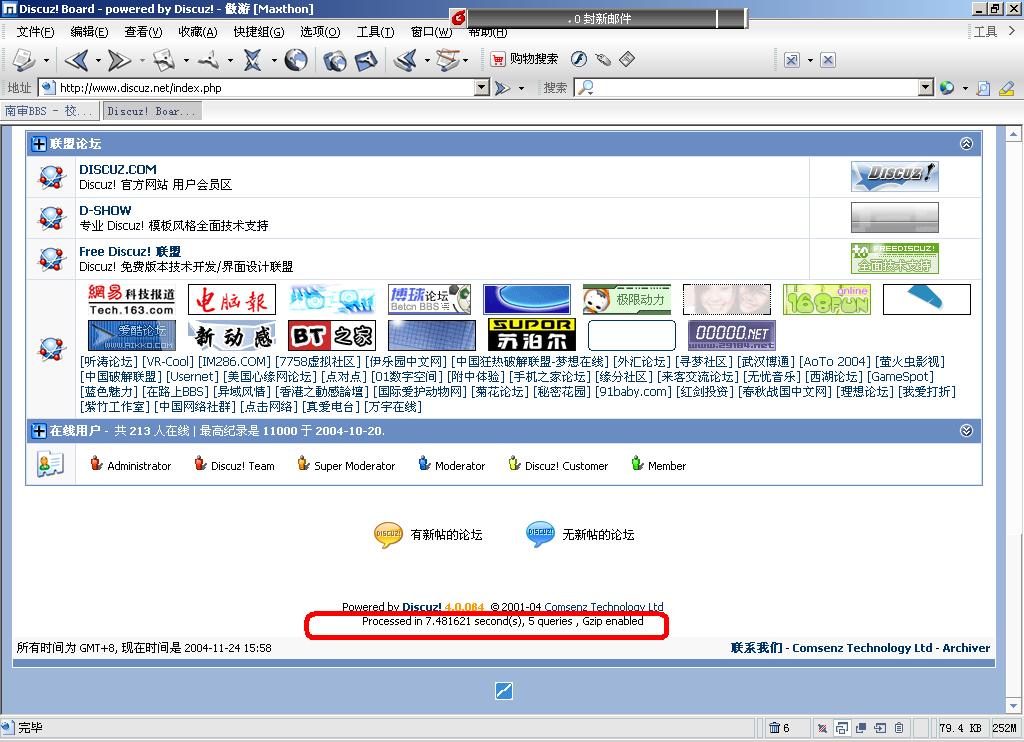
Task: Expand the 在线用户 section via chevron
Action: [x=967, y=430]
